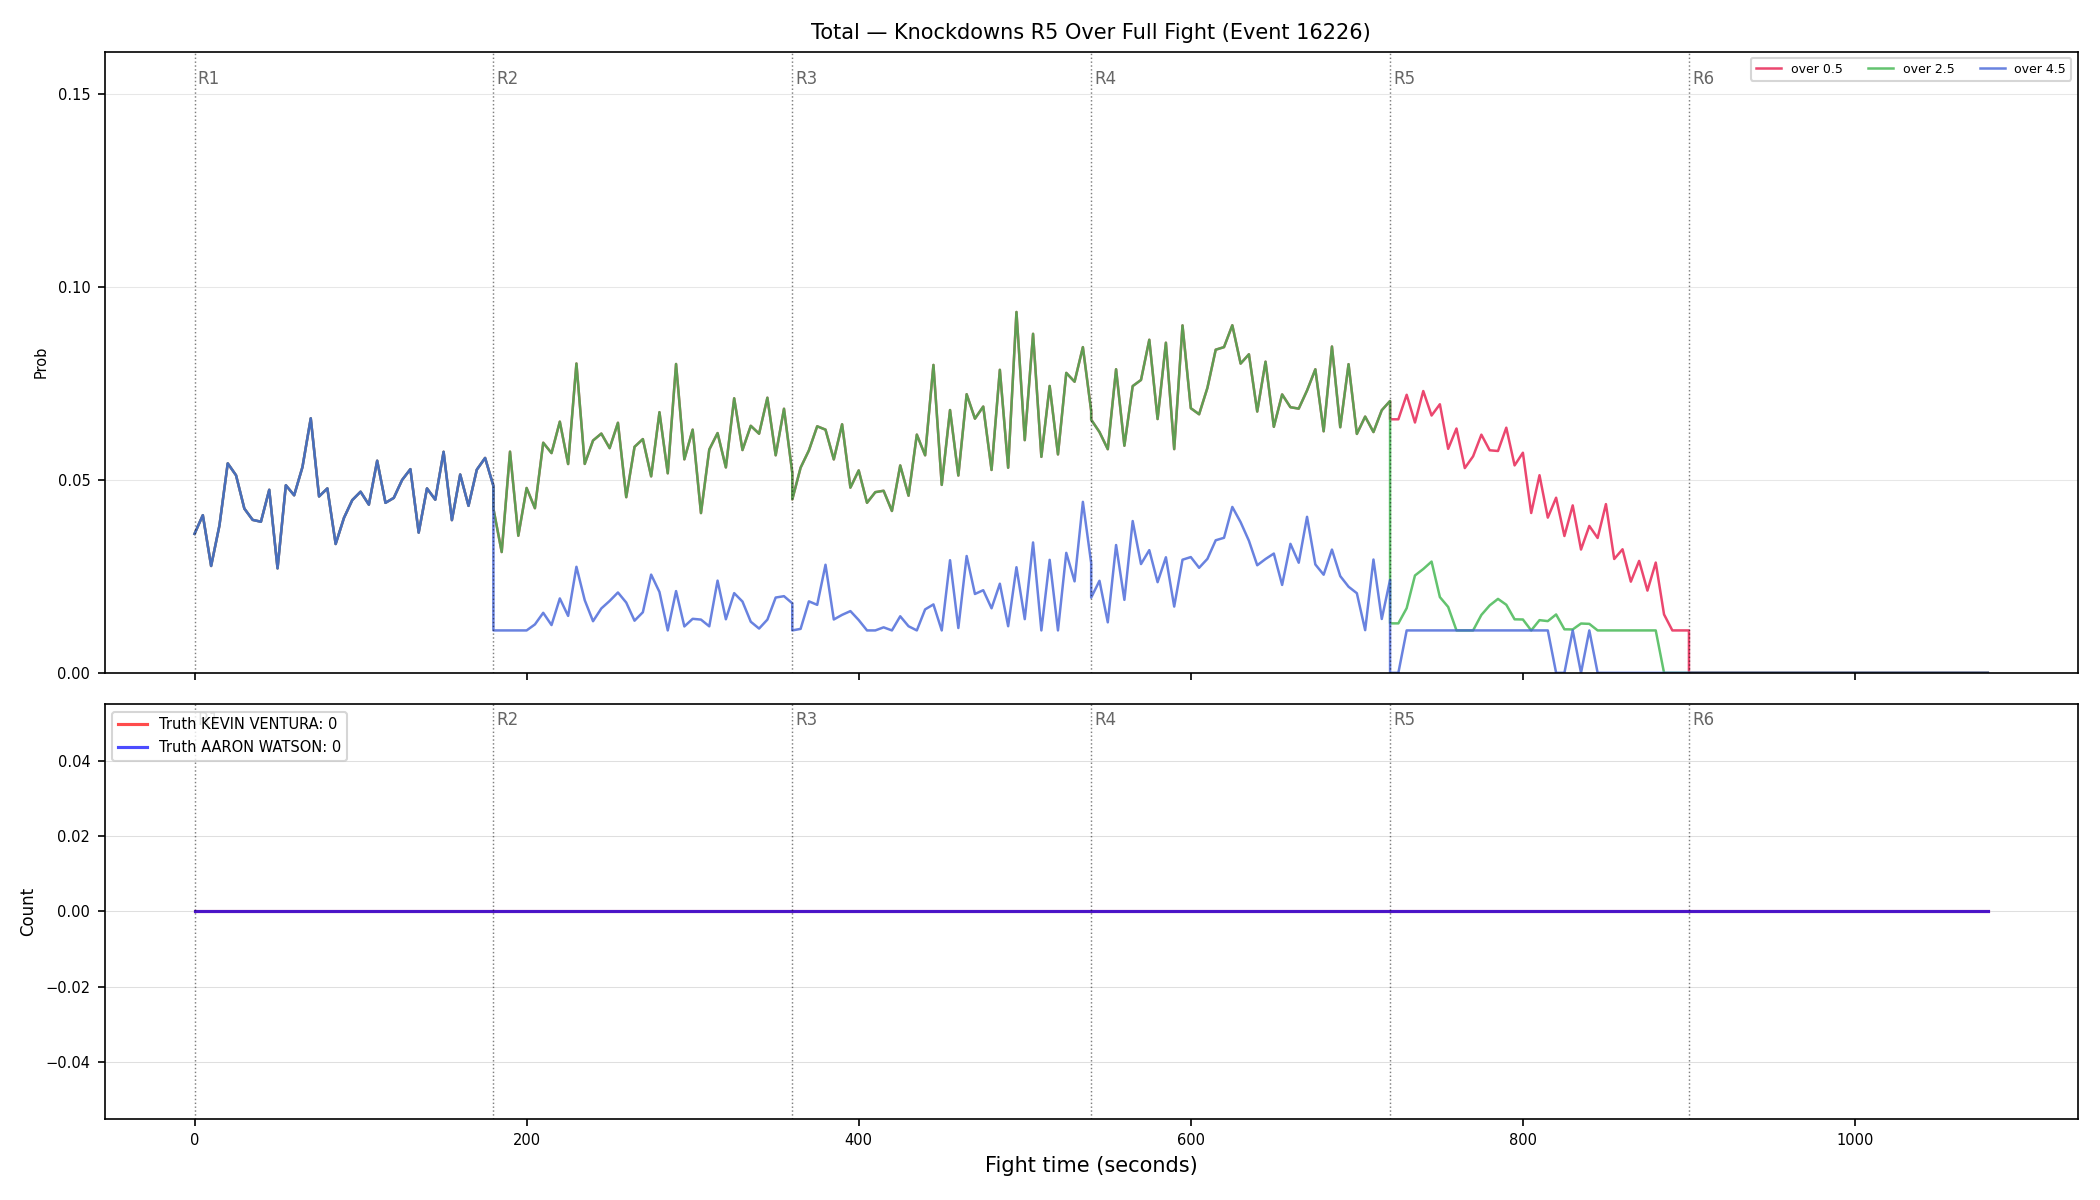Image resolution: width=2100 pixels, height=1200 pixels.
Task: Click the 600 tick on the x-axis
Action: click(x=1190, y=1139)
